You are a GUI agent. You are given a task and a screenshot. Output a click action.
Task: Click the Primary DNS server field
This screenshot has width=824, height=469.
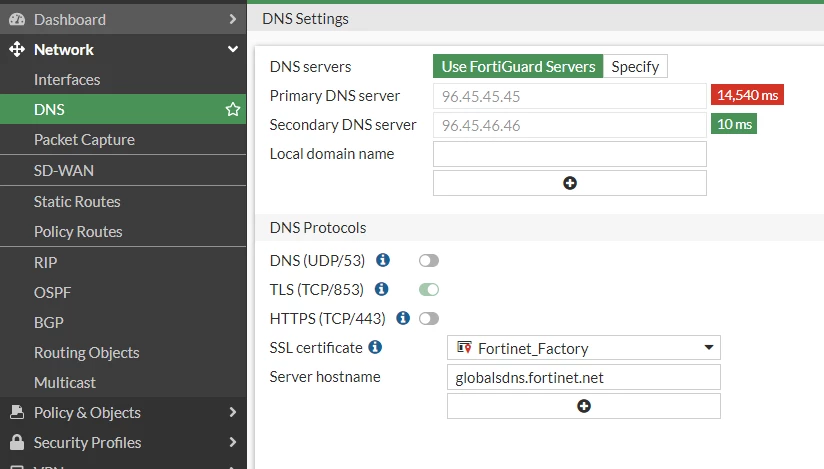click(x=570, y=96)
